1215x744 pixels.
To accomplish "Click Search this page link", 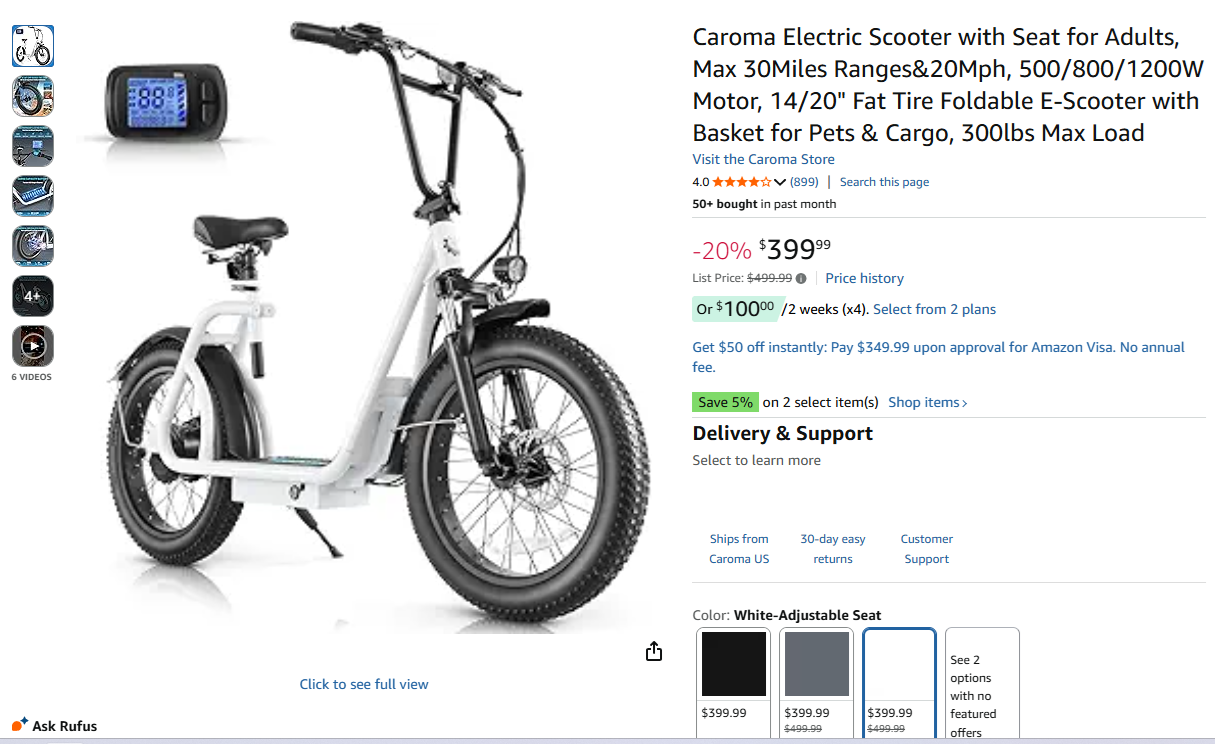I will (884, 182).
